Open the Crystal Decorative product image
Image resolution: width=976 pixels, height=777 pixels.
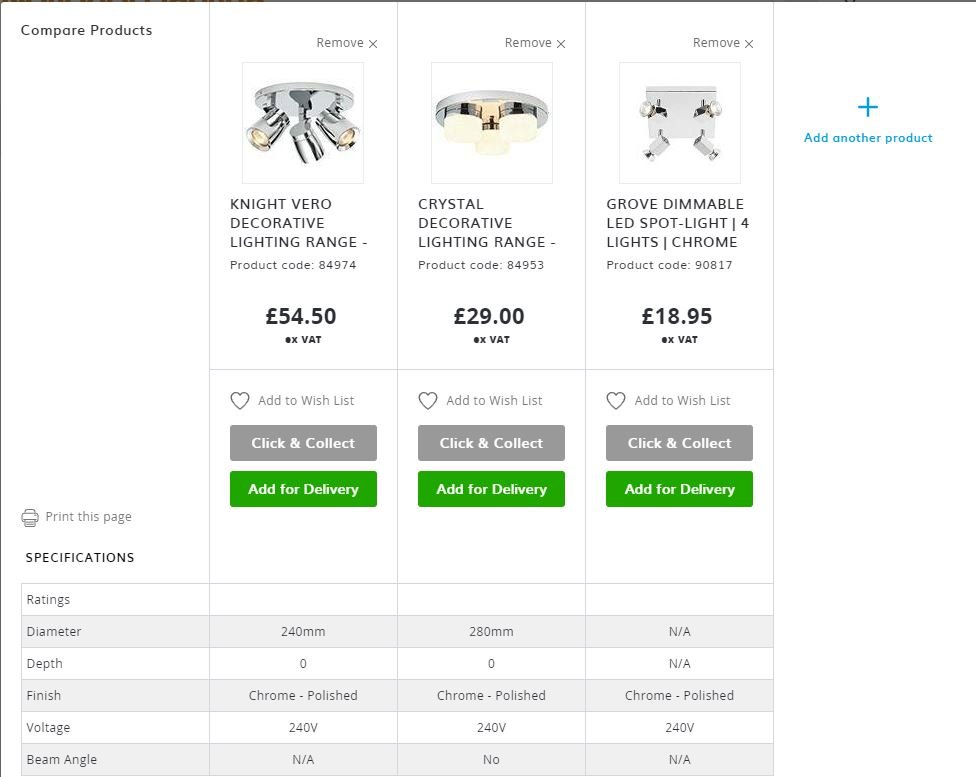tap(491, 123)
